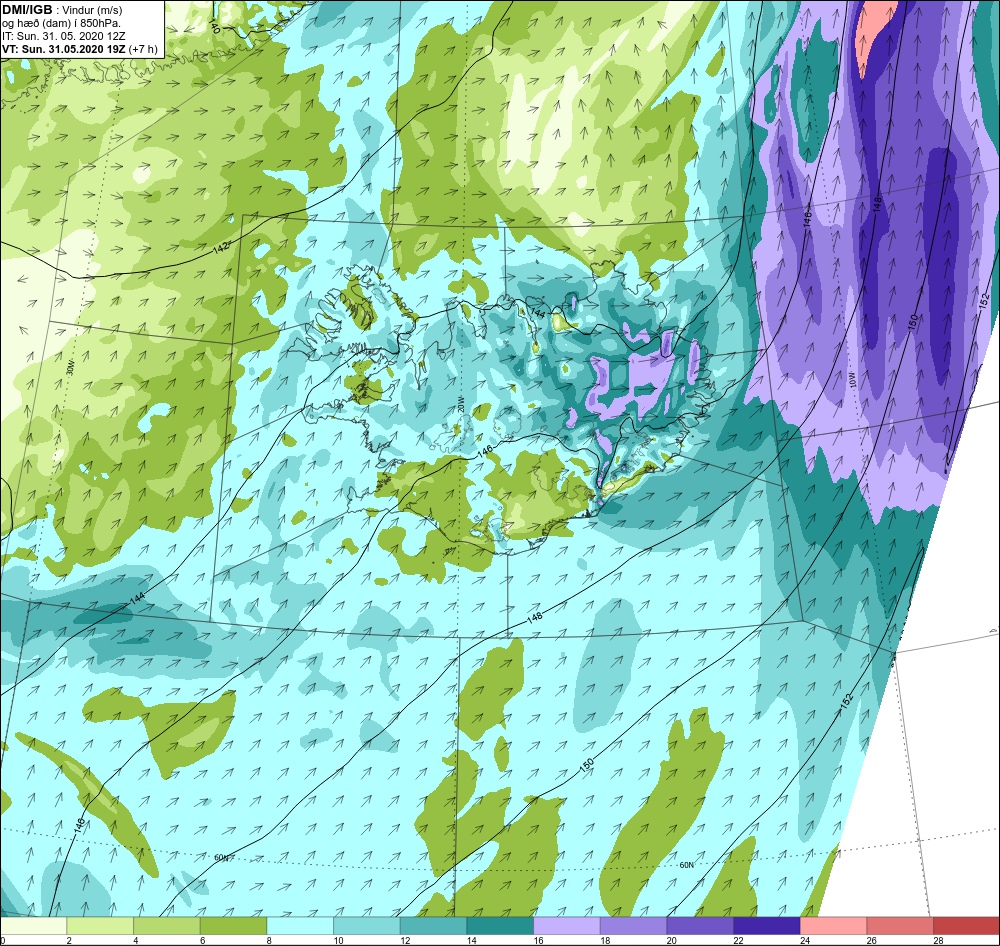Click the legend value 28
Viewport: 1000px width, 946px height.
pos(939,940)
